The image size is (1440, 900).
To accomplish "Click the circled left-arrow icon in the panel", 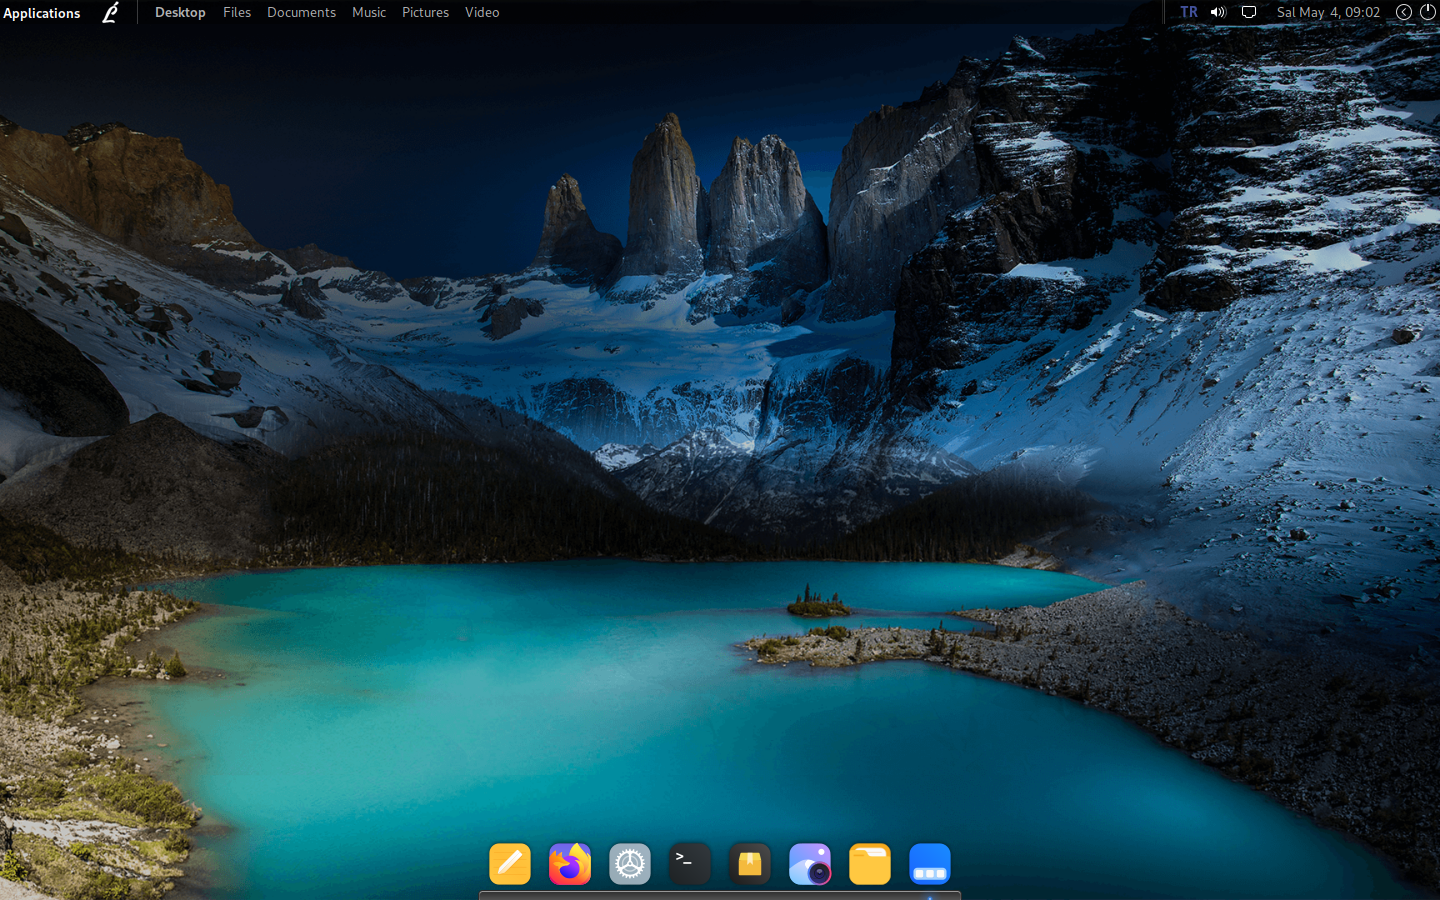I will (1404, 12).
